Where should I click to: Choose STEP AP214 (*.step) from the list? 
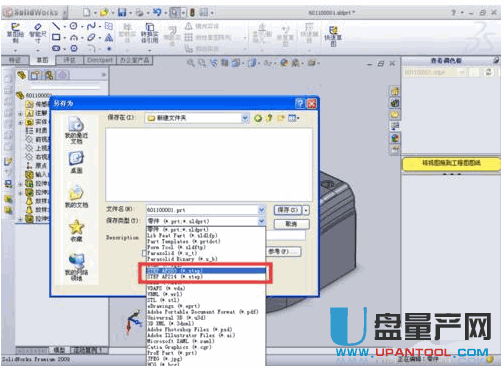click(175, 277)
